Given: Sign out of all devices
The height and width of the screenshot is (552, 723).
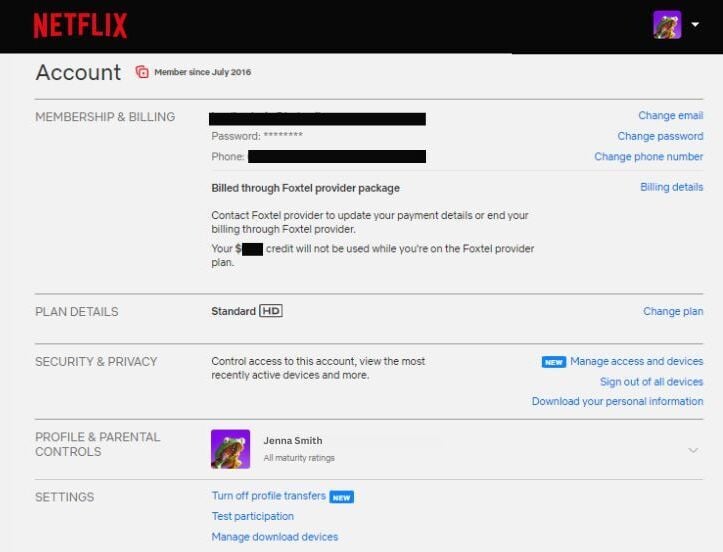Looking at the screenshot, I should [x=651, y=381].
